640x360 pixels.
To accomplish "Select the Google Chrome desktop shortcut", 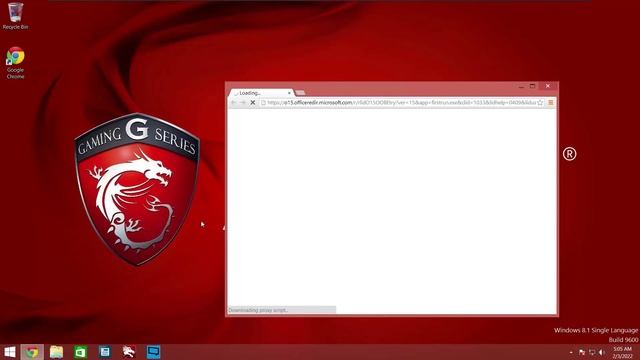I will pos(16,63).
